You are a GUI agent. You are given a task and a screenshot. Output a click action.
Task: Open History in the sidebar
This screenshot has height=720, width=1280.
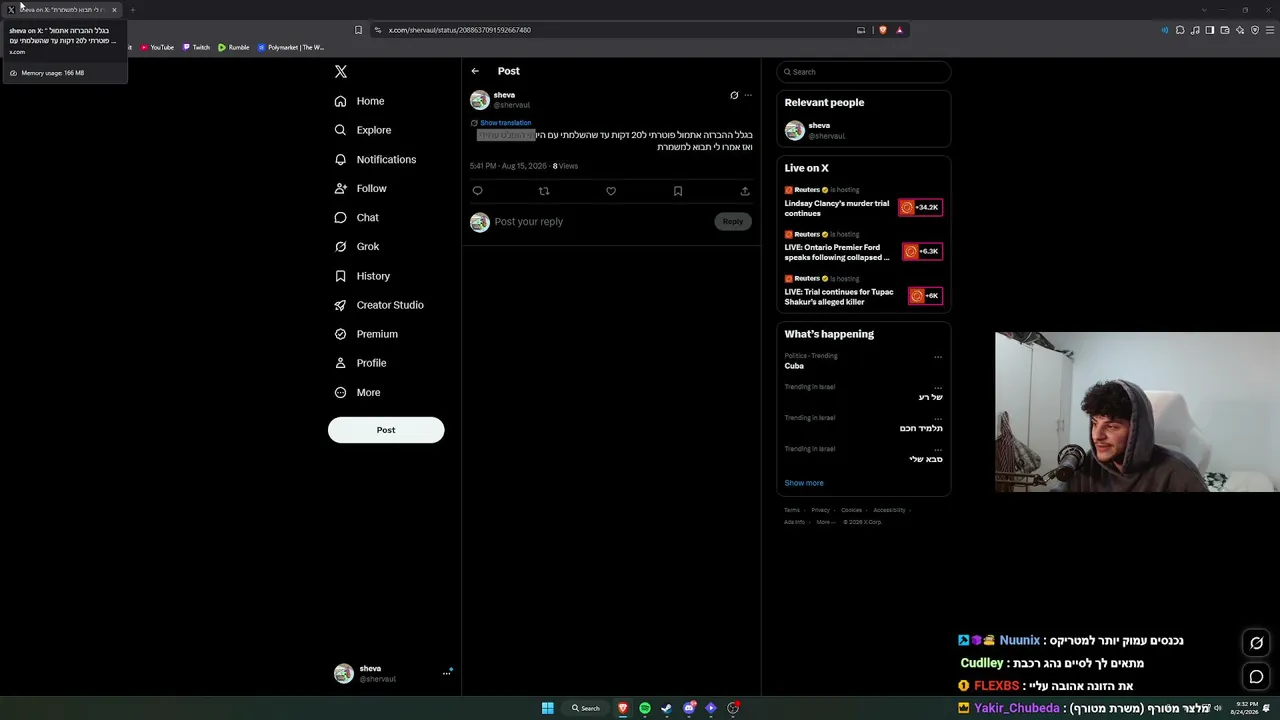(x=362, y=276)
